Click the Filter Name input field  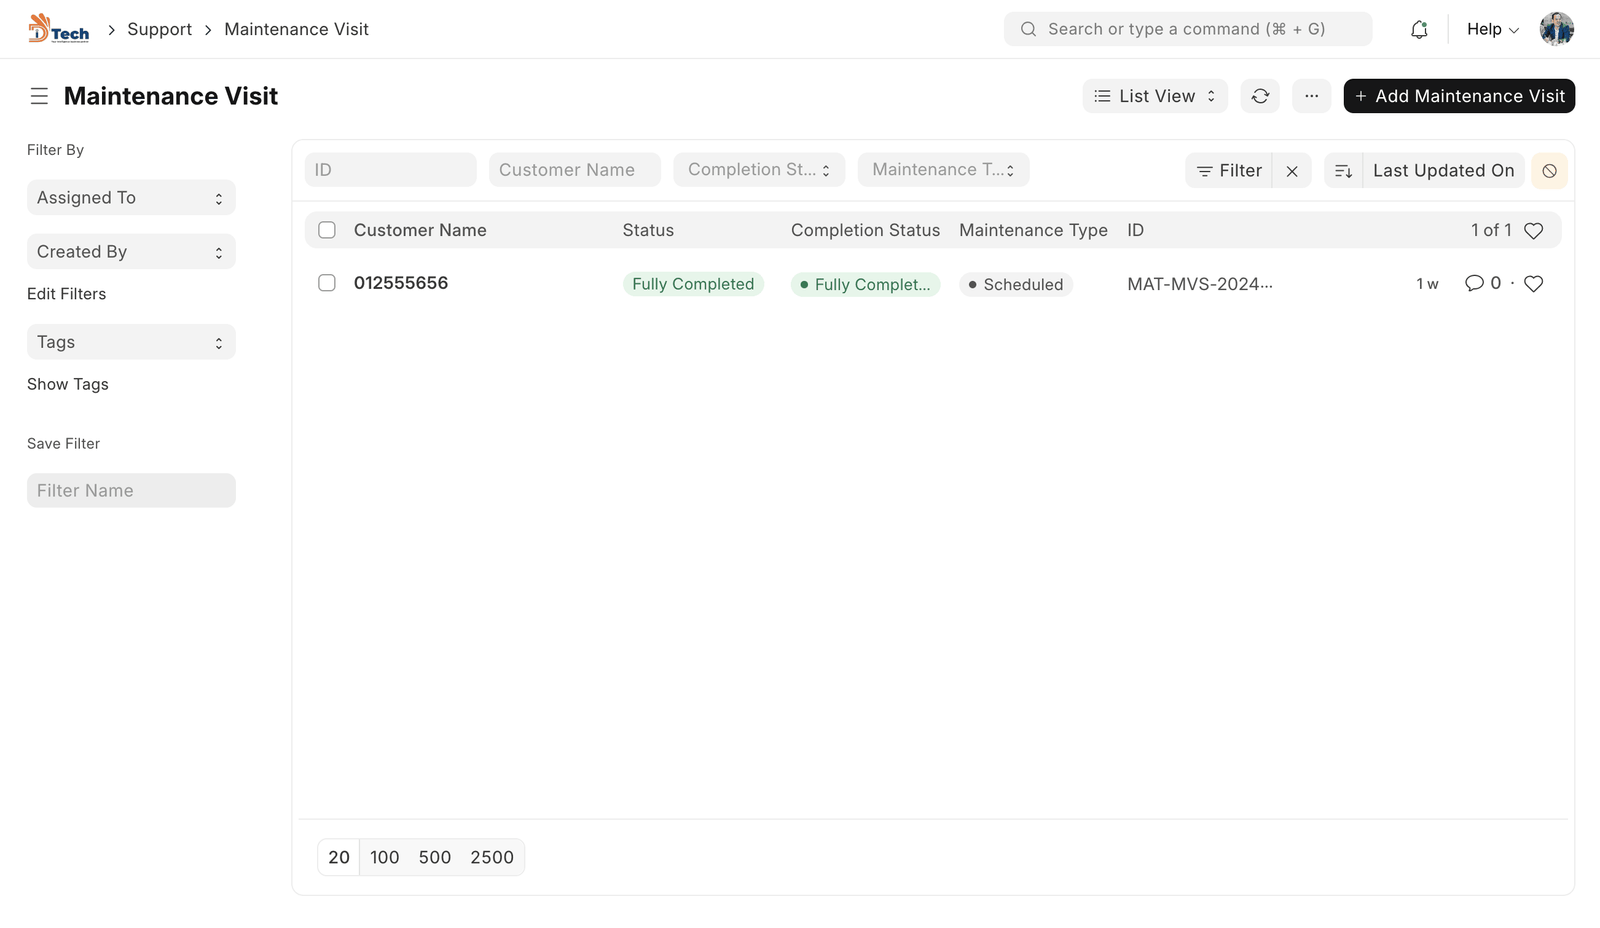(x=131, y=491)
